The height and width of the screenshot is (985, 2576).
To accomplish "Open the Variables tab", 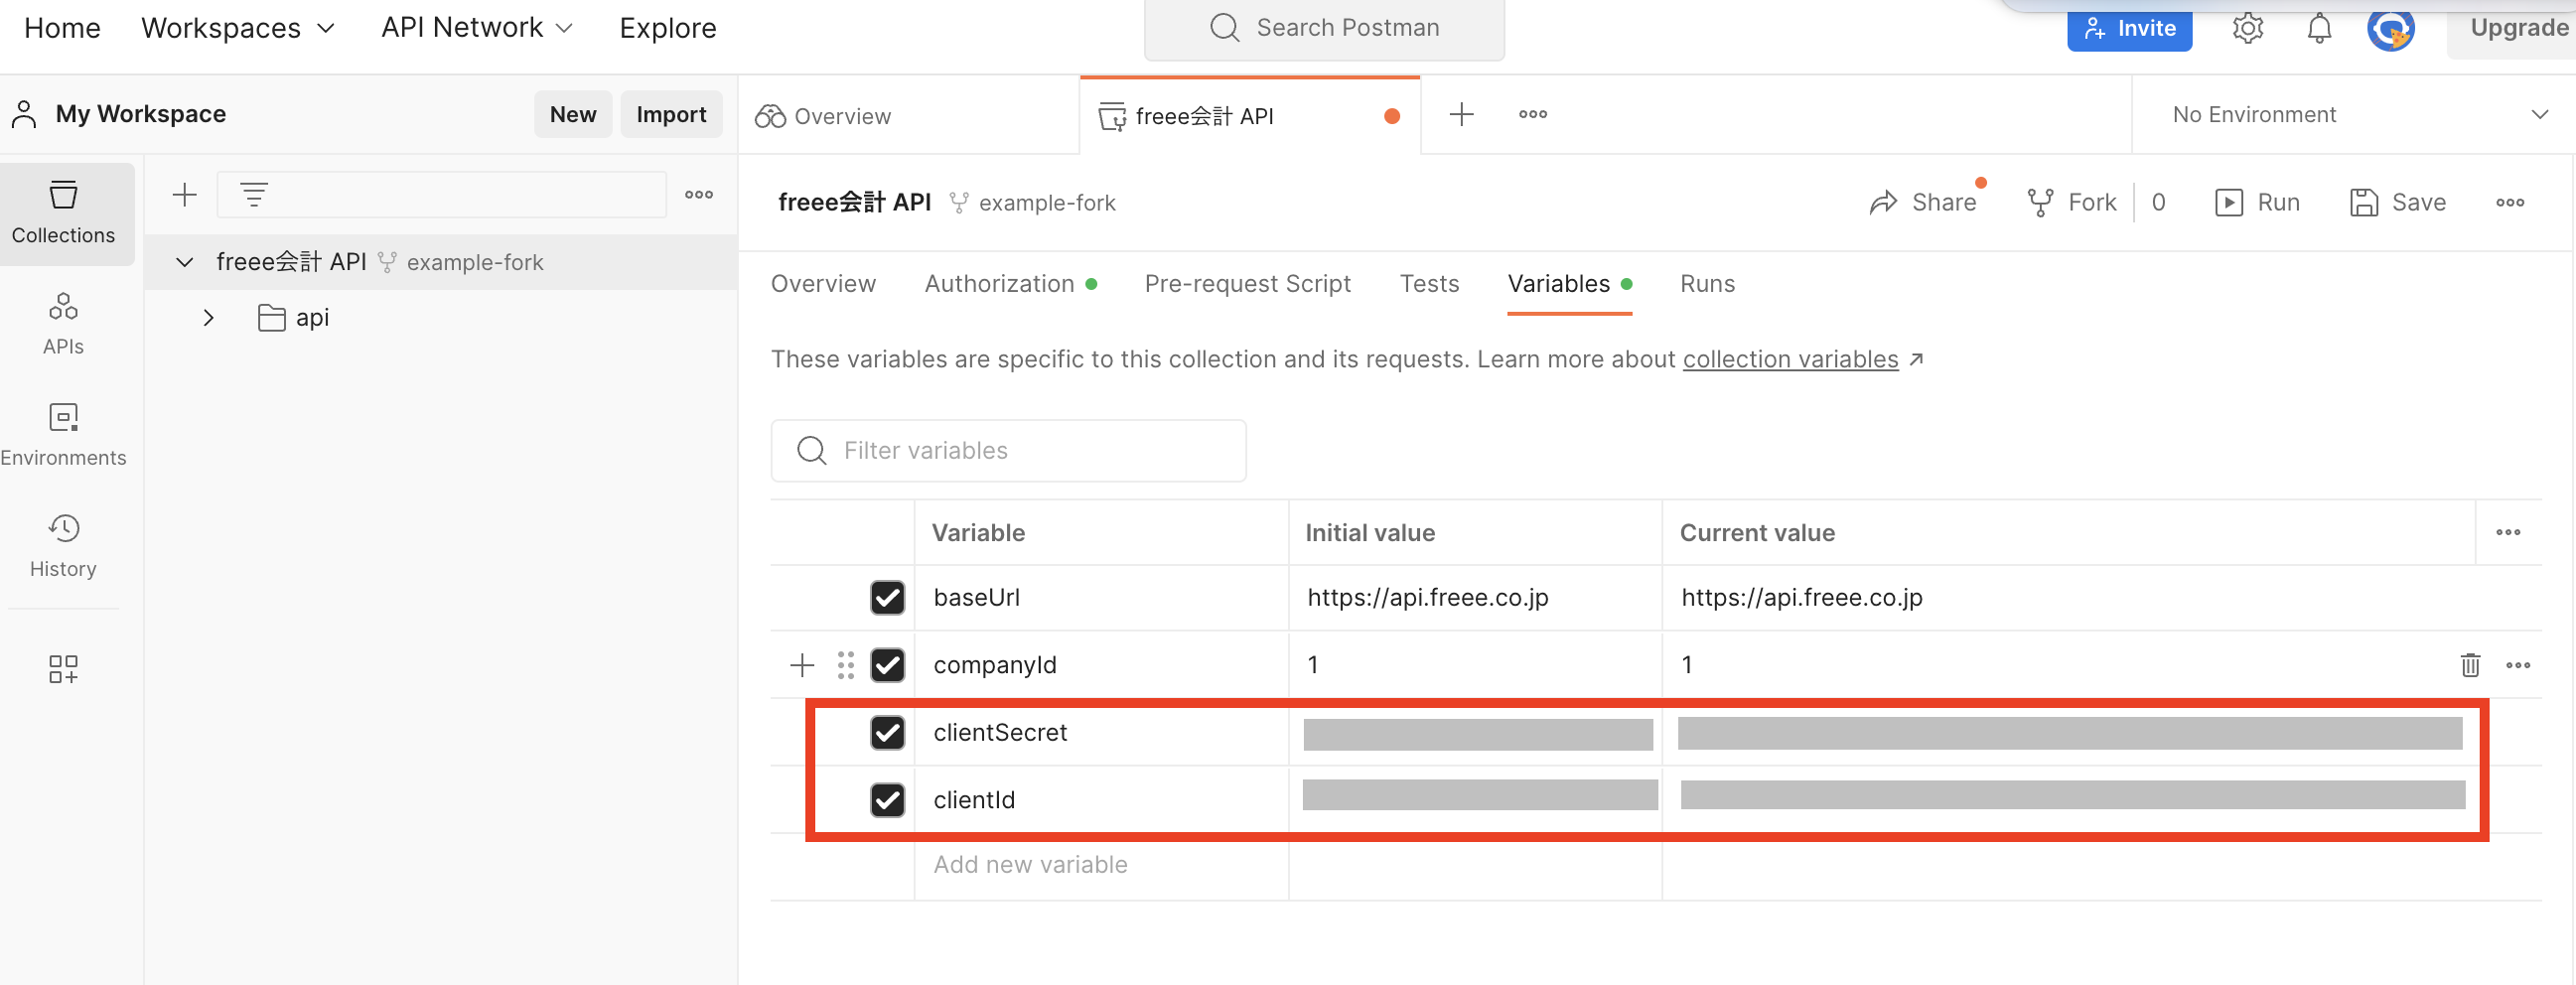I will coord(1558,283).
